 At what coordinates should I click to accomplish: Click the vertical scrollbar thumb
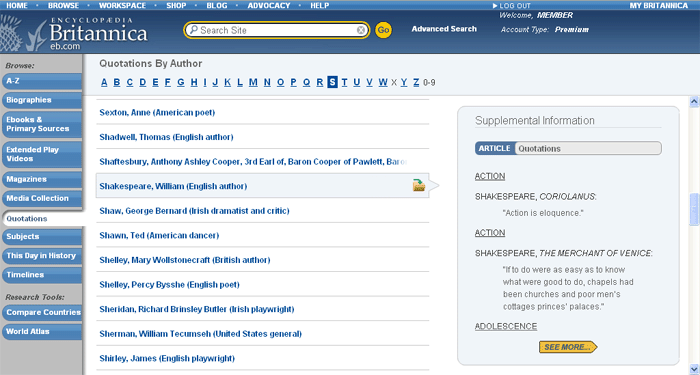click(x=694, y=209)
